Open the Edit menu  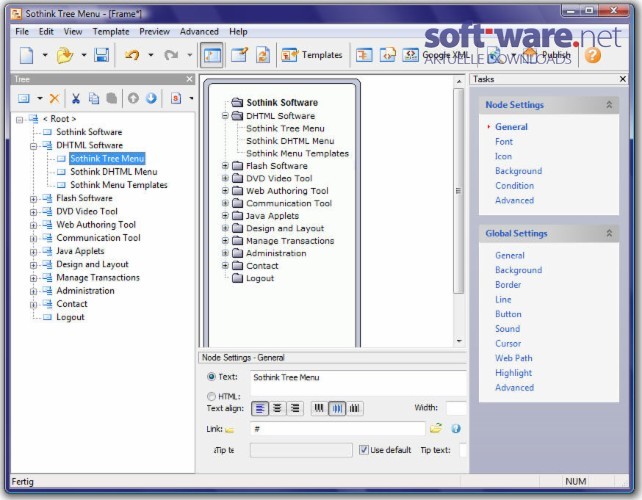click(x=46, y=32)
